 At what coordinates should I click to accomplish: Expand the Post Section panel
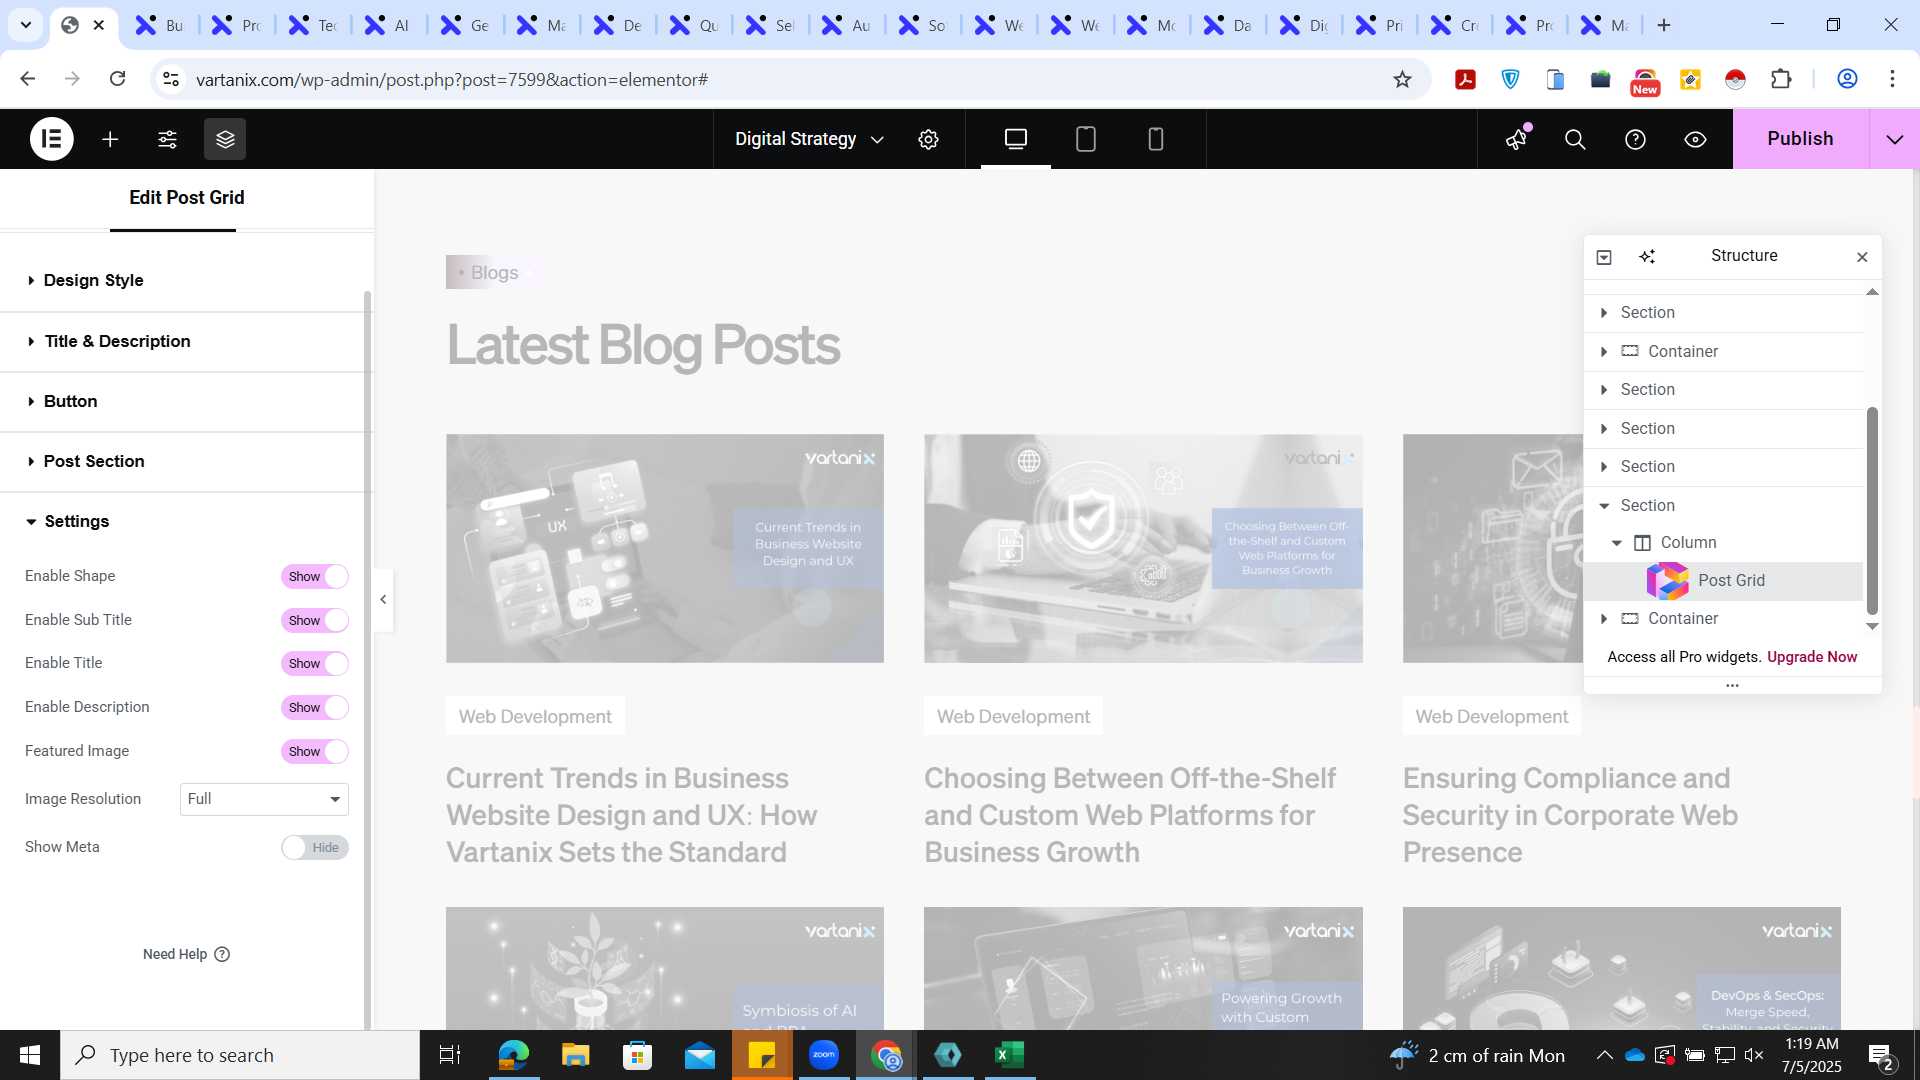186,461
